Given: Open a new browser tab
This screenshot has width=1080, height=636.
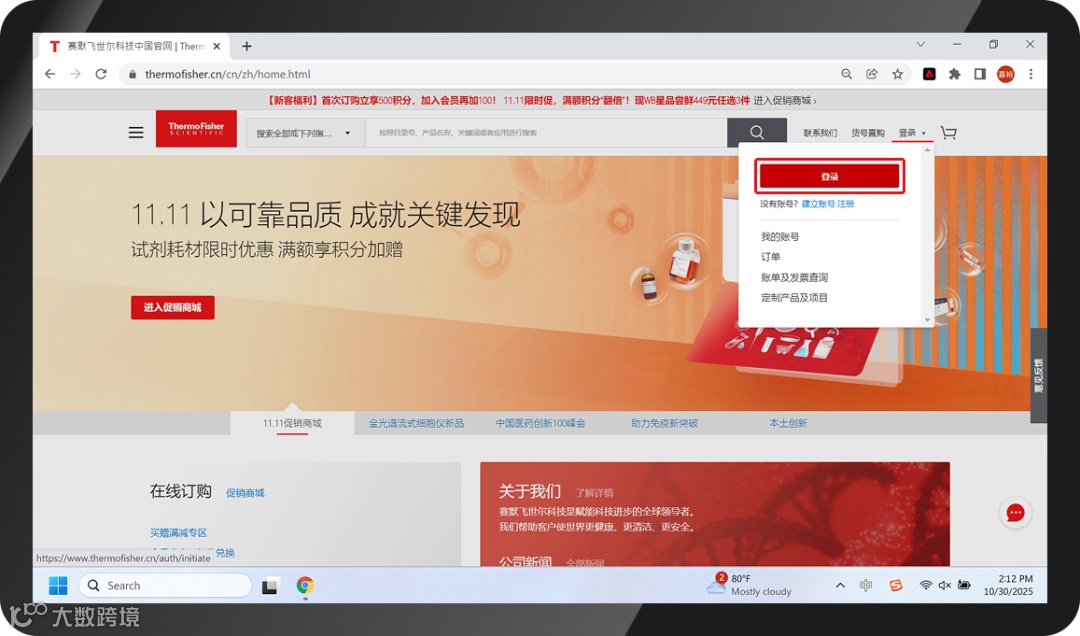Looking at the screenshot, I should coord(247,46).
